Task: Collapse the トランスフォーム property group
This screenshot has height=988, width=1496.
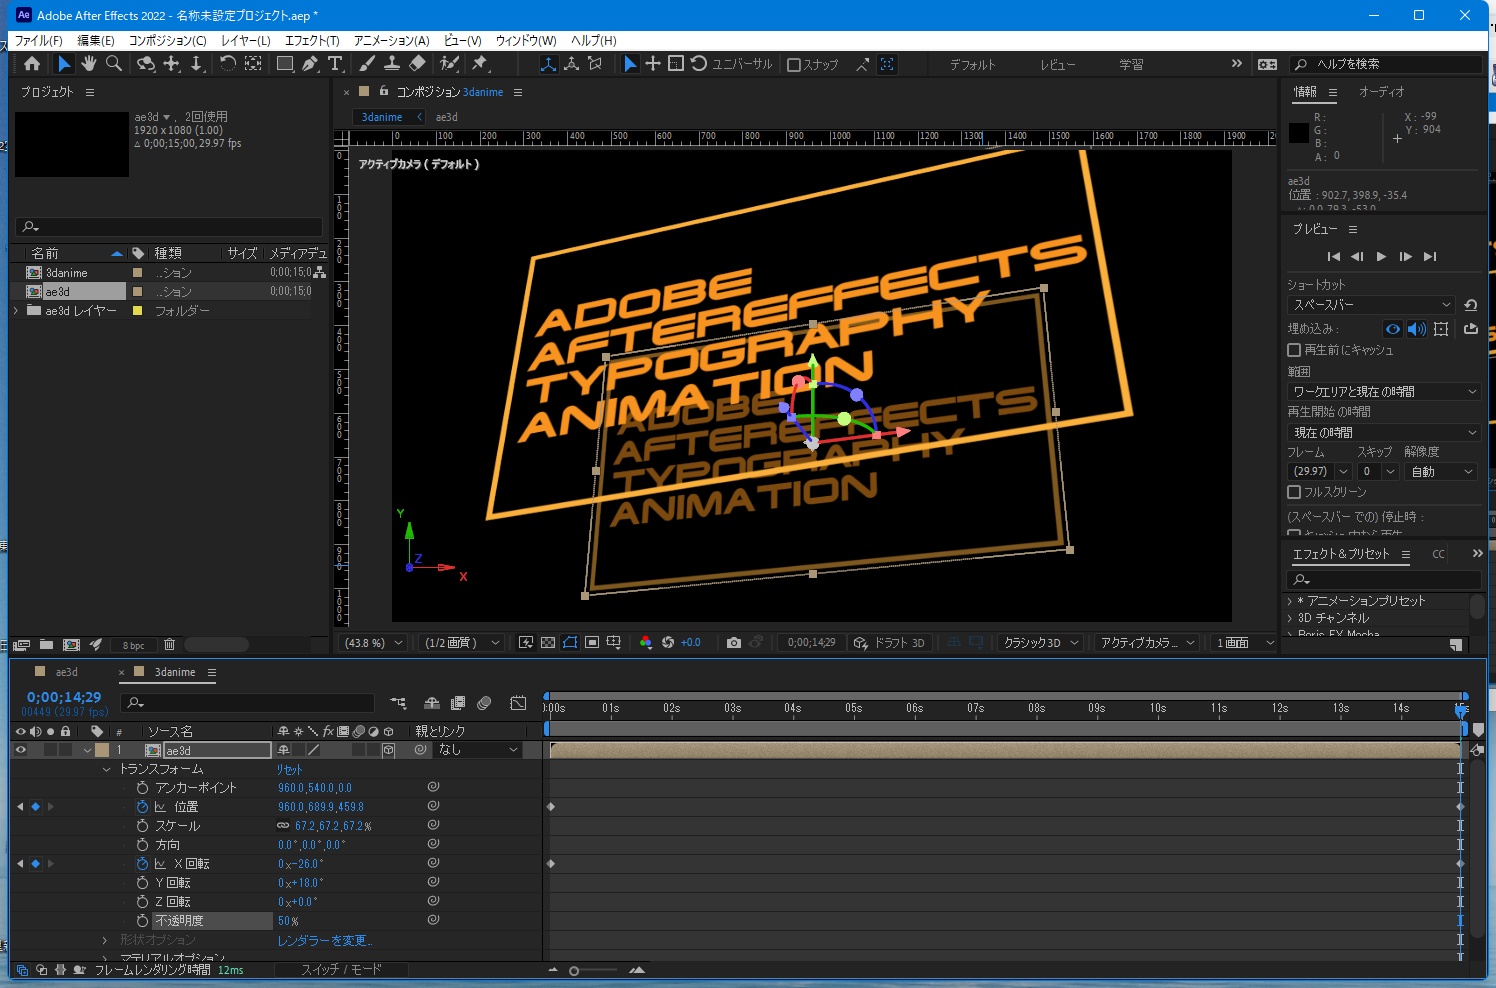Action: pos(106,770)
